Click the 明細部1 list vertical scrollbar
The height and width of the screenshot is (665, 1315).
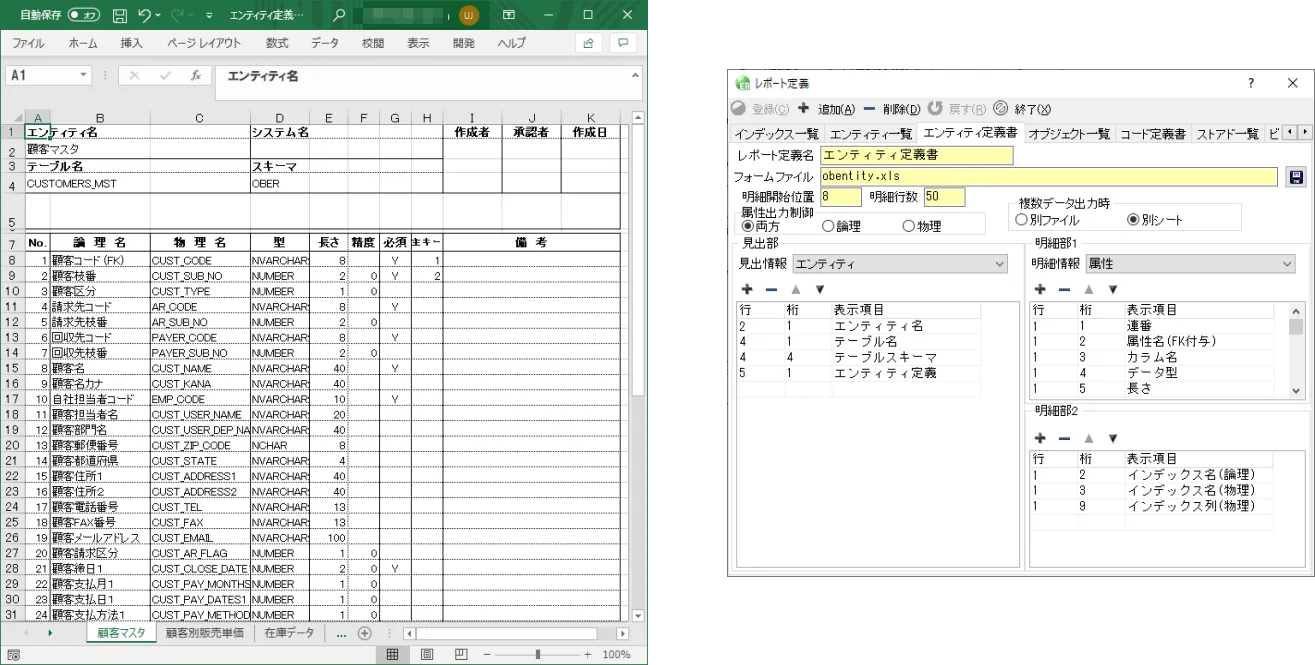pos(1296,350)
